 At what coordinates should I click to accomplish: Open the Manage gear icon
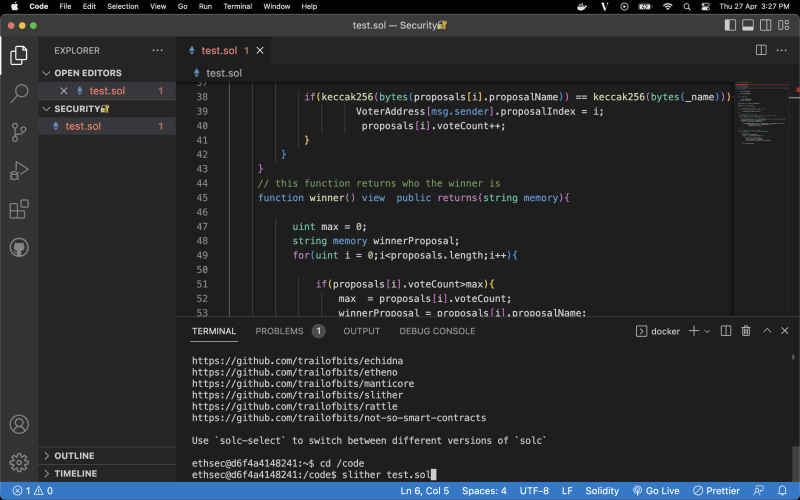click(19, 463)
